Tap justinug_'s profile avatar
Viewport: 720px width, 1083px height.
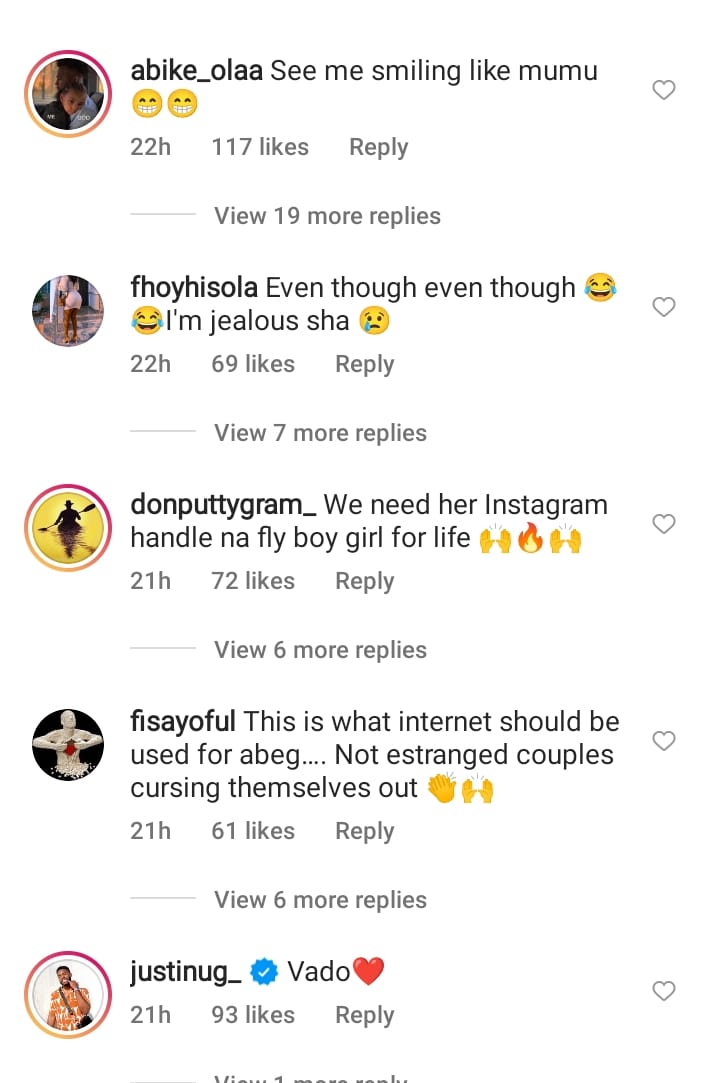tap(68, 994)
